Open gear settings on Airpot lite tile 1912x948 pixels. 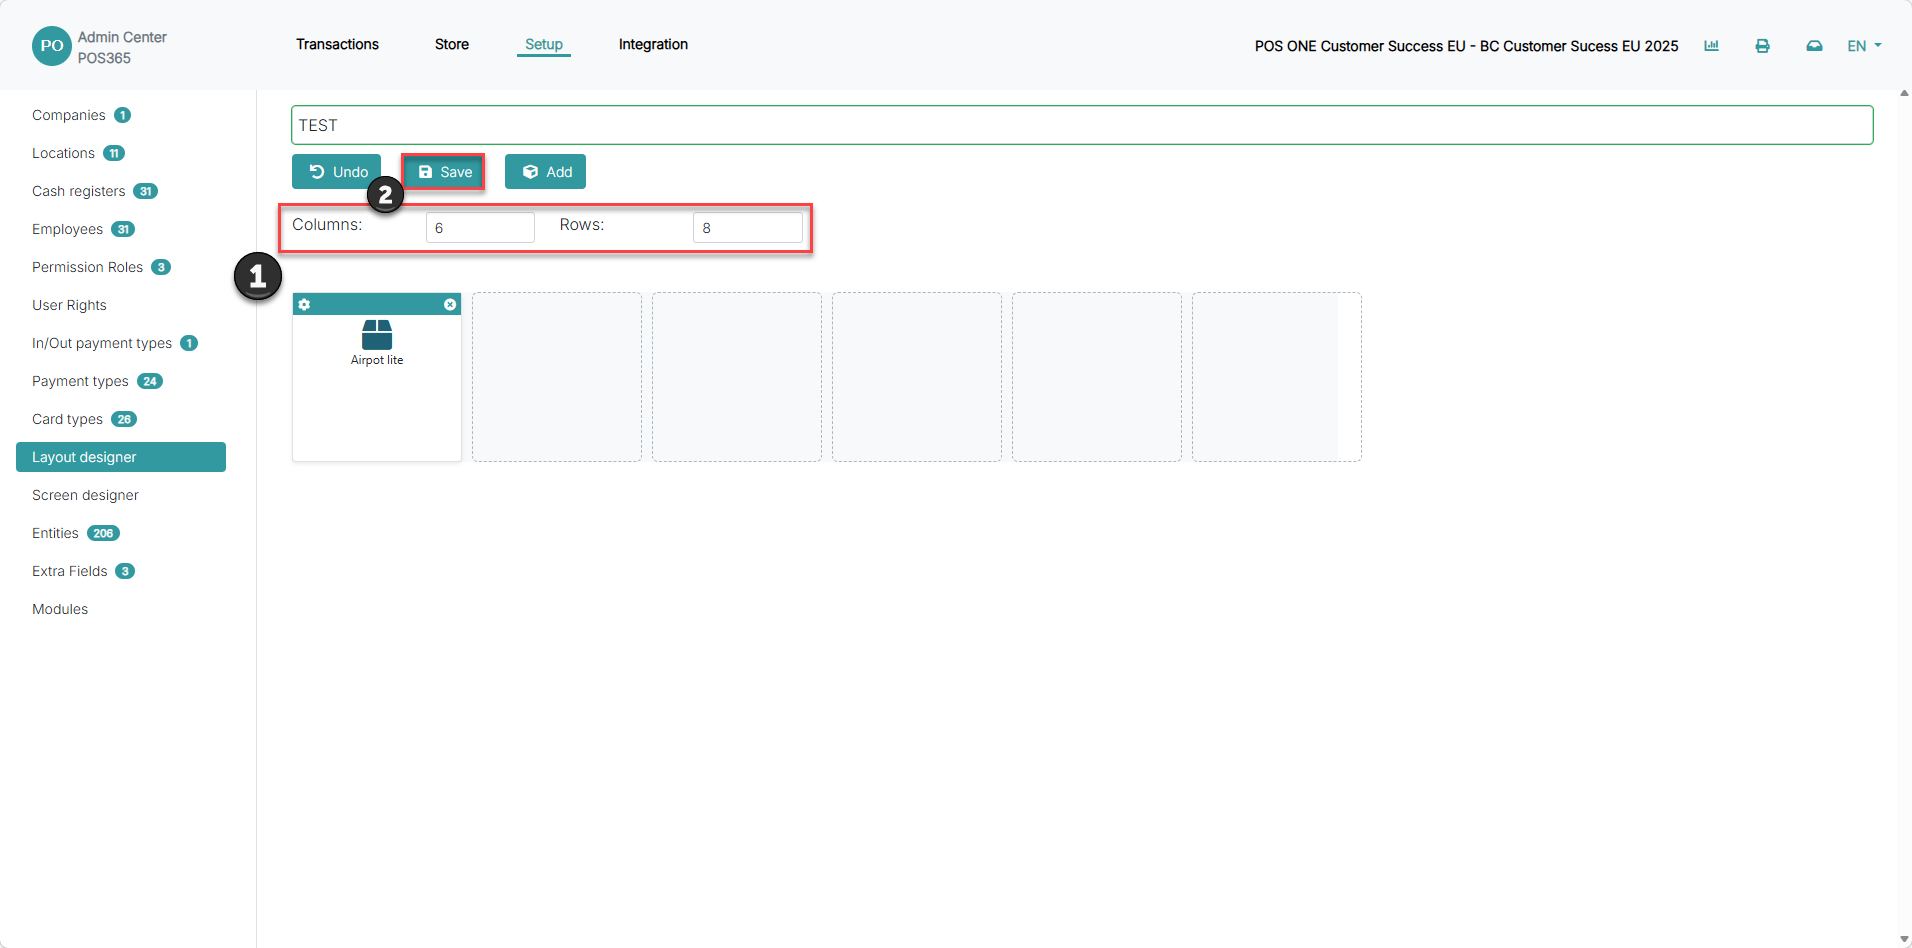[x=304, y=304]
